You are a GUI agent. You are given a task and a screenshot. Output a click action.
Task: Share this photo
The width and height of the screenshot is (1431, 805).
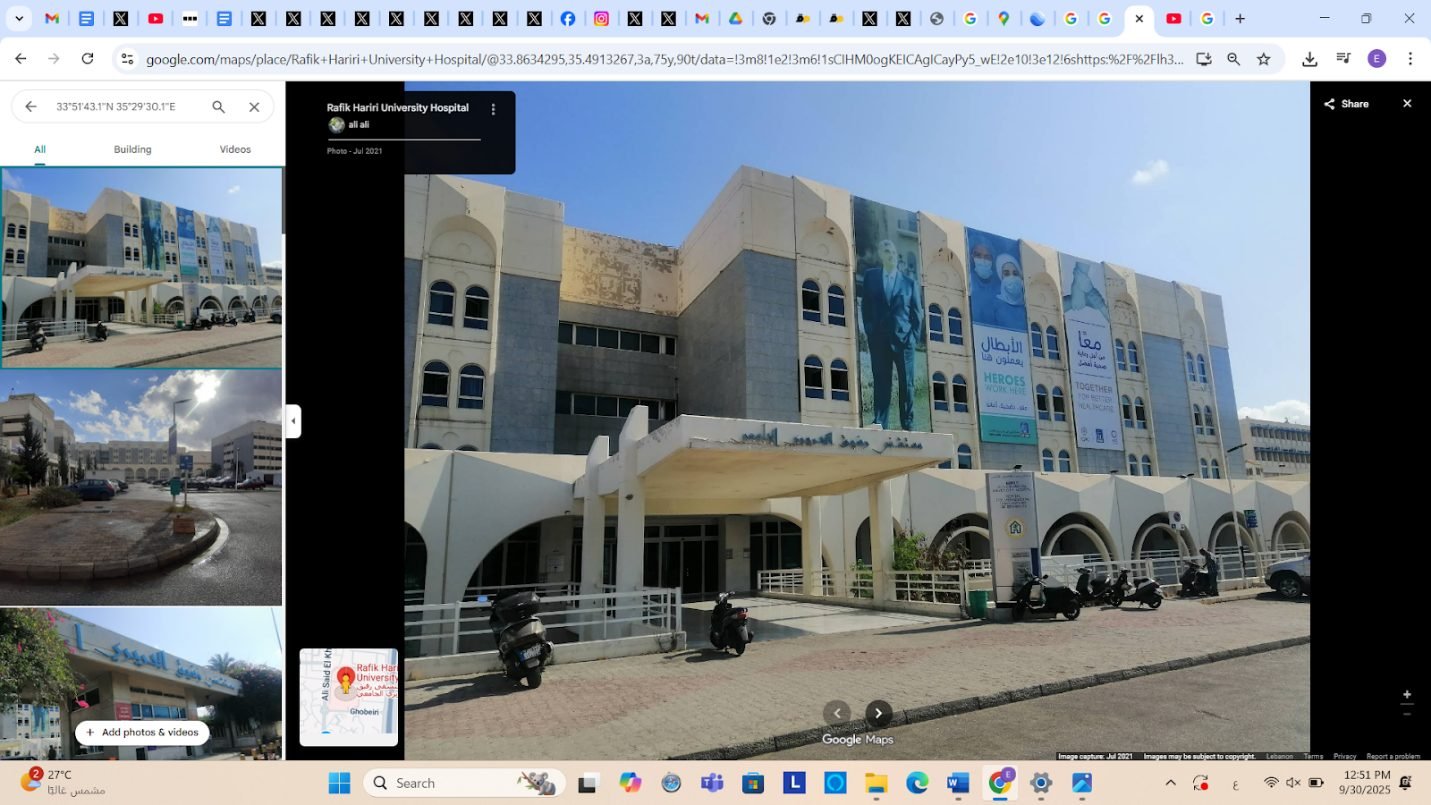click(1346, 104)
